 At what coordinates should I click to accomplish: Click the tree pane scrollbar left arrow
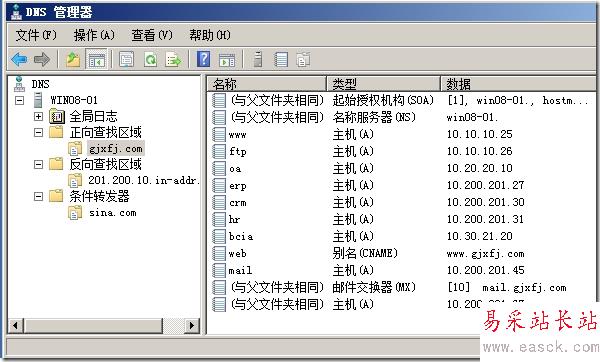point(15,326)
